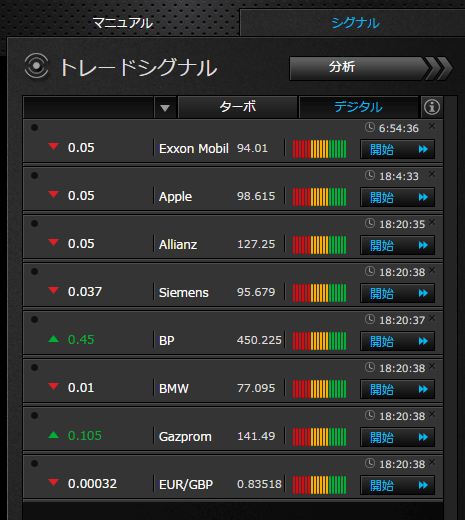The height and width of the screenshot is (520, 465).
Task: Toggle the status dot on Exxon Mobil row
Action: click(x=34, y=128)
